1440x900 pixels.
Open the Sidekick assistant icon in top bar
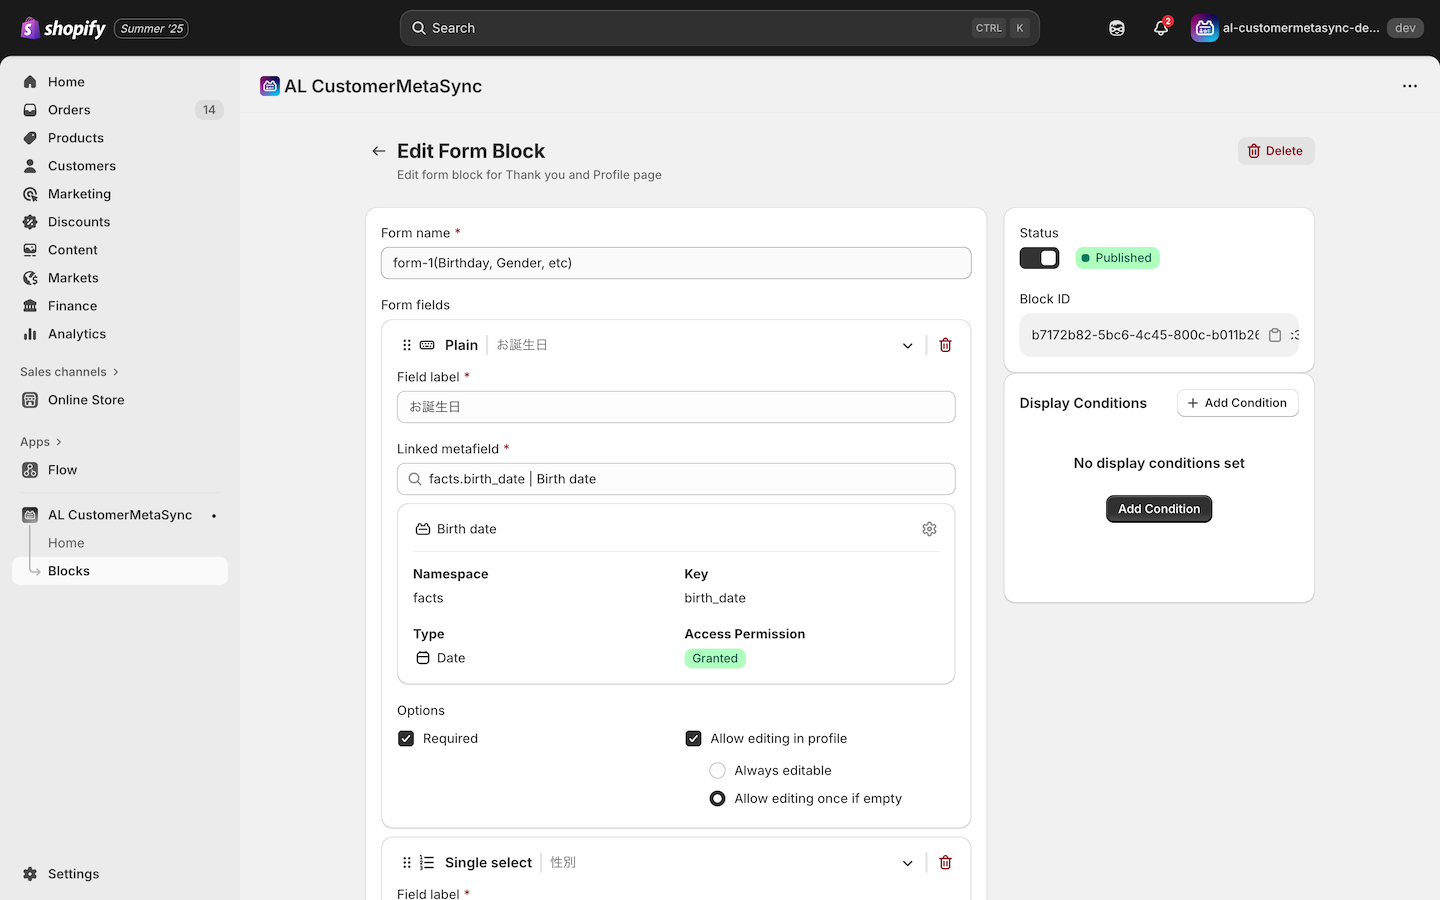pyautogui.click(x=1116, y=28)
